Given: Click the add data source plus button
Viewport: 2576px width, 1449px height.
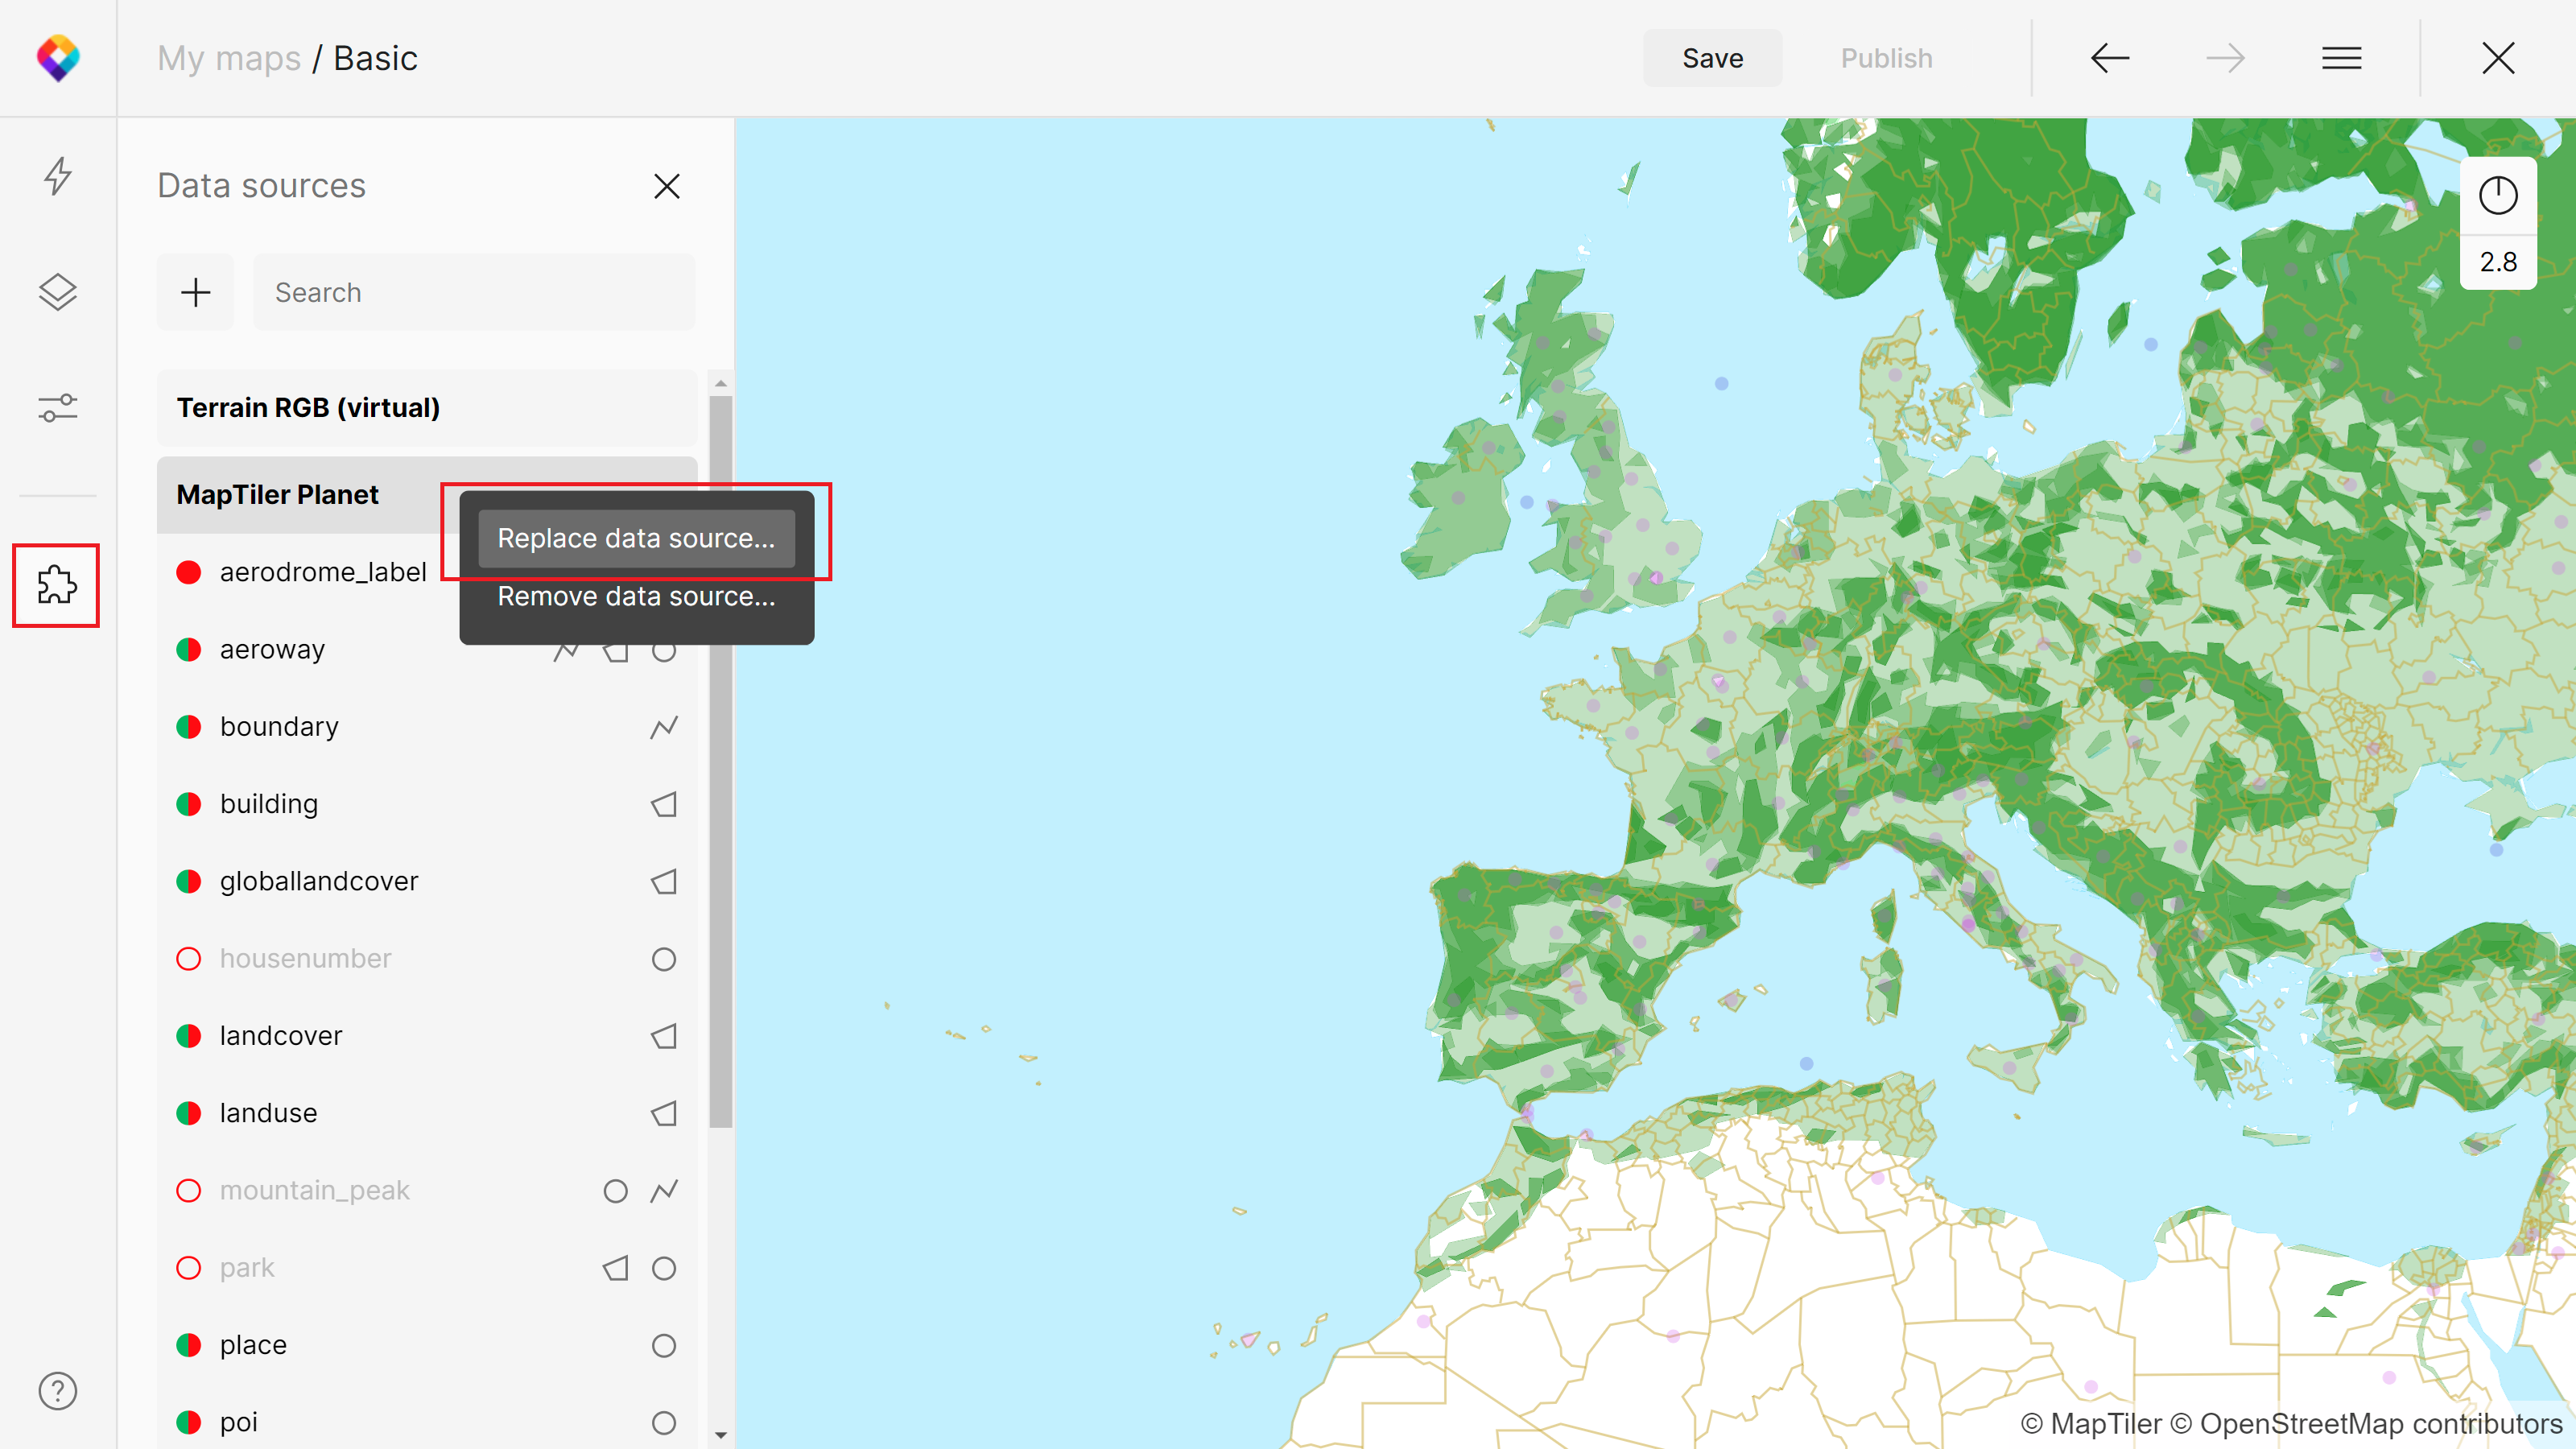Looking at the screenshot, I should point(195,292).
